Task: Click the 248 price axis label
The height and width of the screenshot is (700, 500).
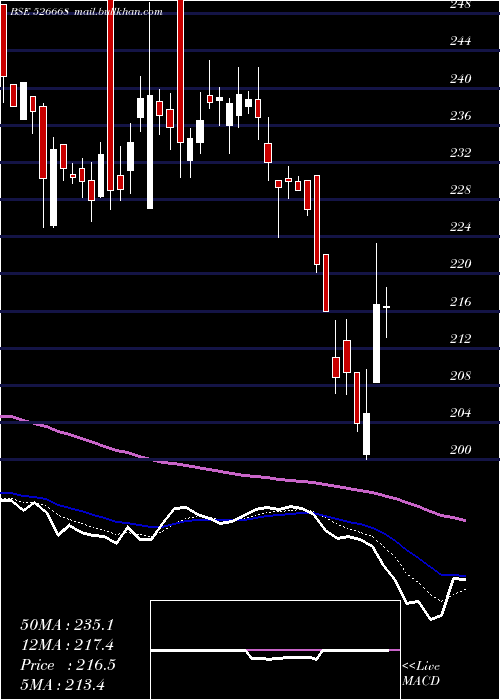Action: click(x=460, y=5)
